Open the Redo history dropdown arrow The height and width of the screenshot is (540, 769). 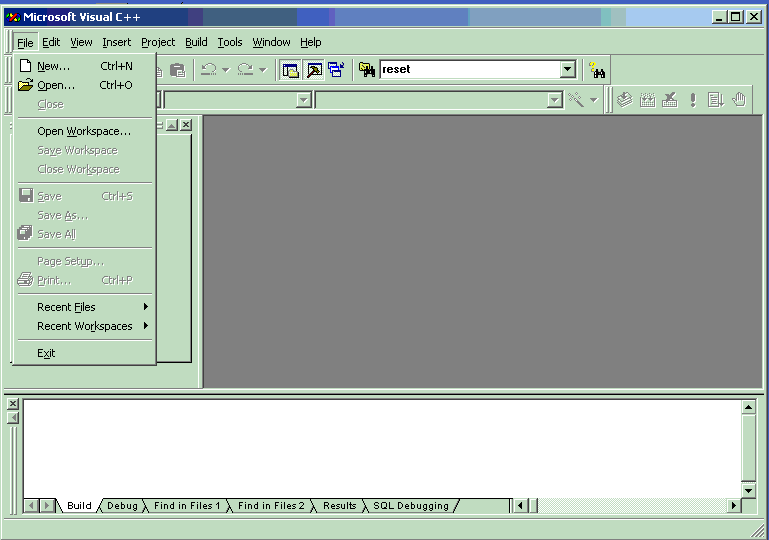pyautogui.click(x=263, y=70)
